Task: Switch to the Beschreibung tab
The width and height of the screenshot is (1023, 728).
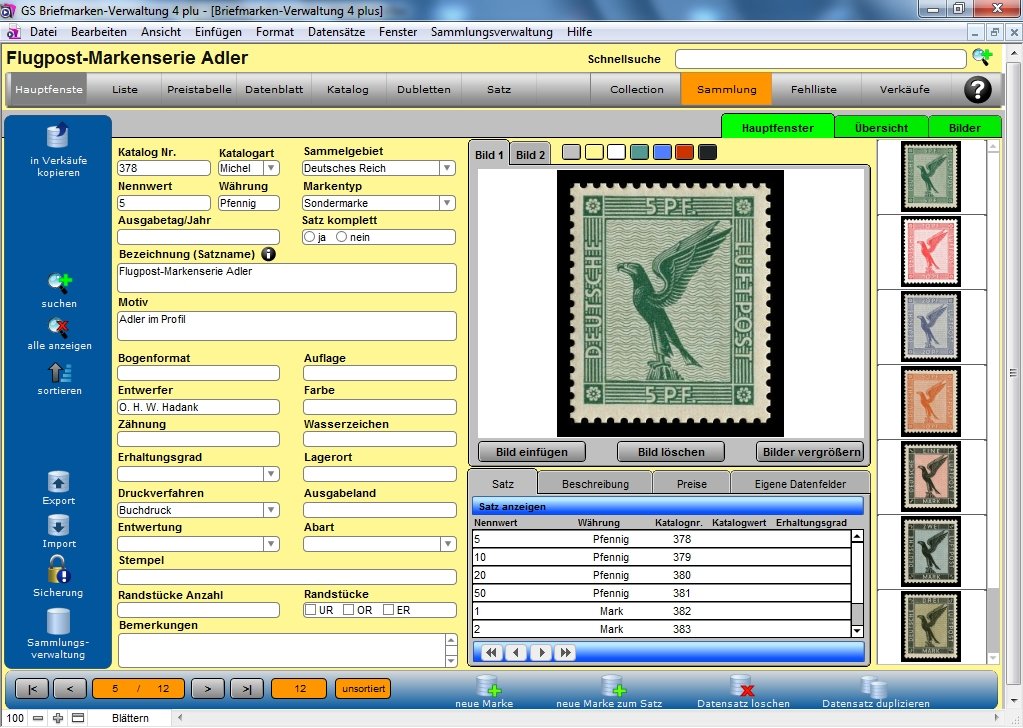Action: 595,484
